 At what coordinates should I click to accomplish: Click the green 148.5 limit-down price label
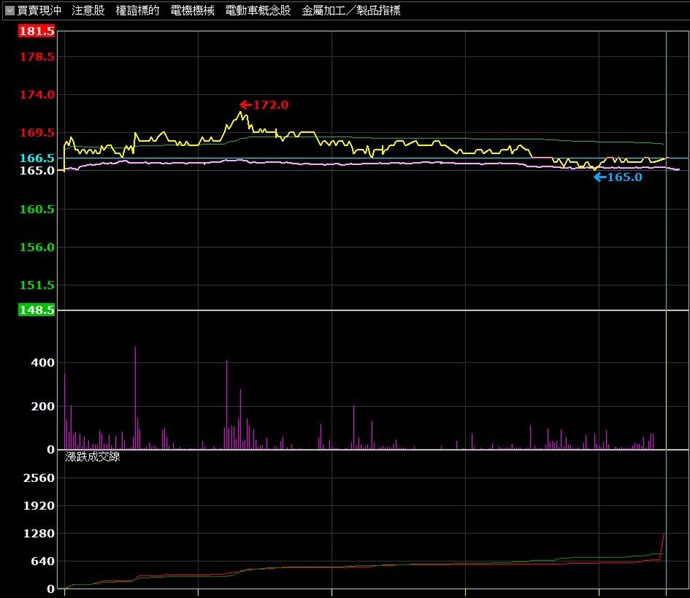coord(37,311)
